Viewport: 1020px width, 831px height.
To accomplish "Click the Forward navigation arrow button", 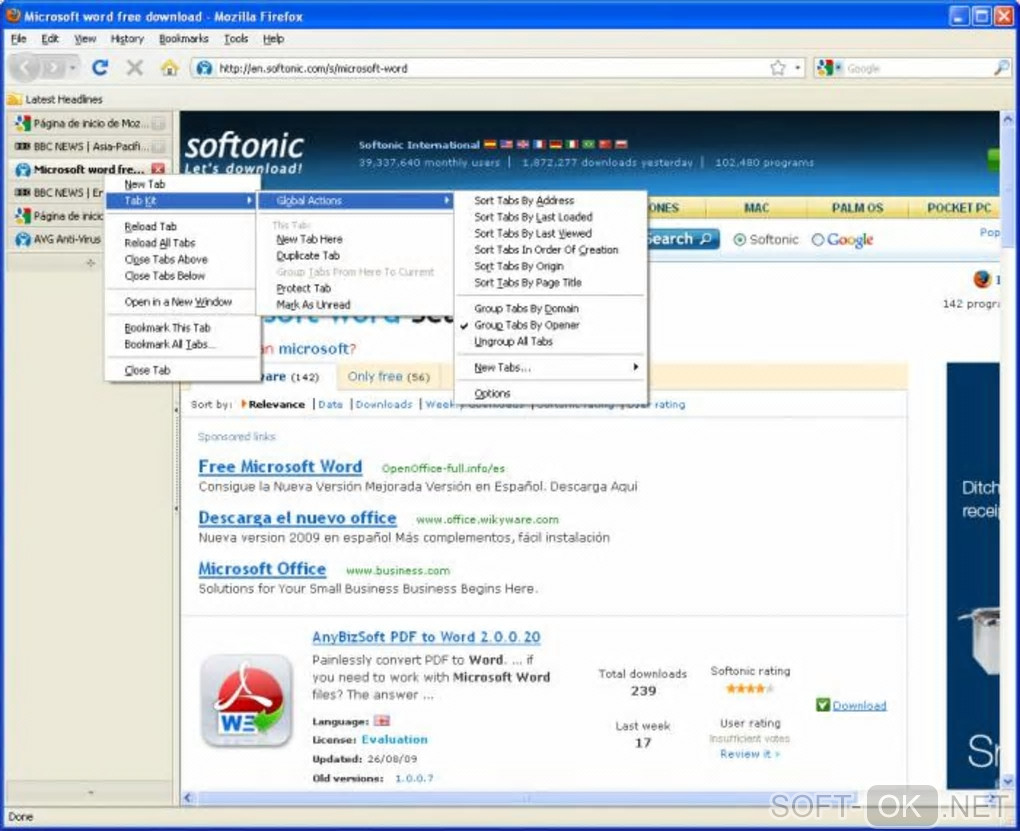I will (53, 67).
